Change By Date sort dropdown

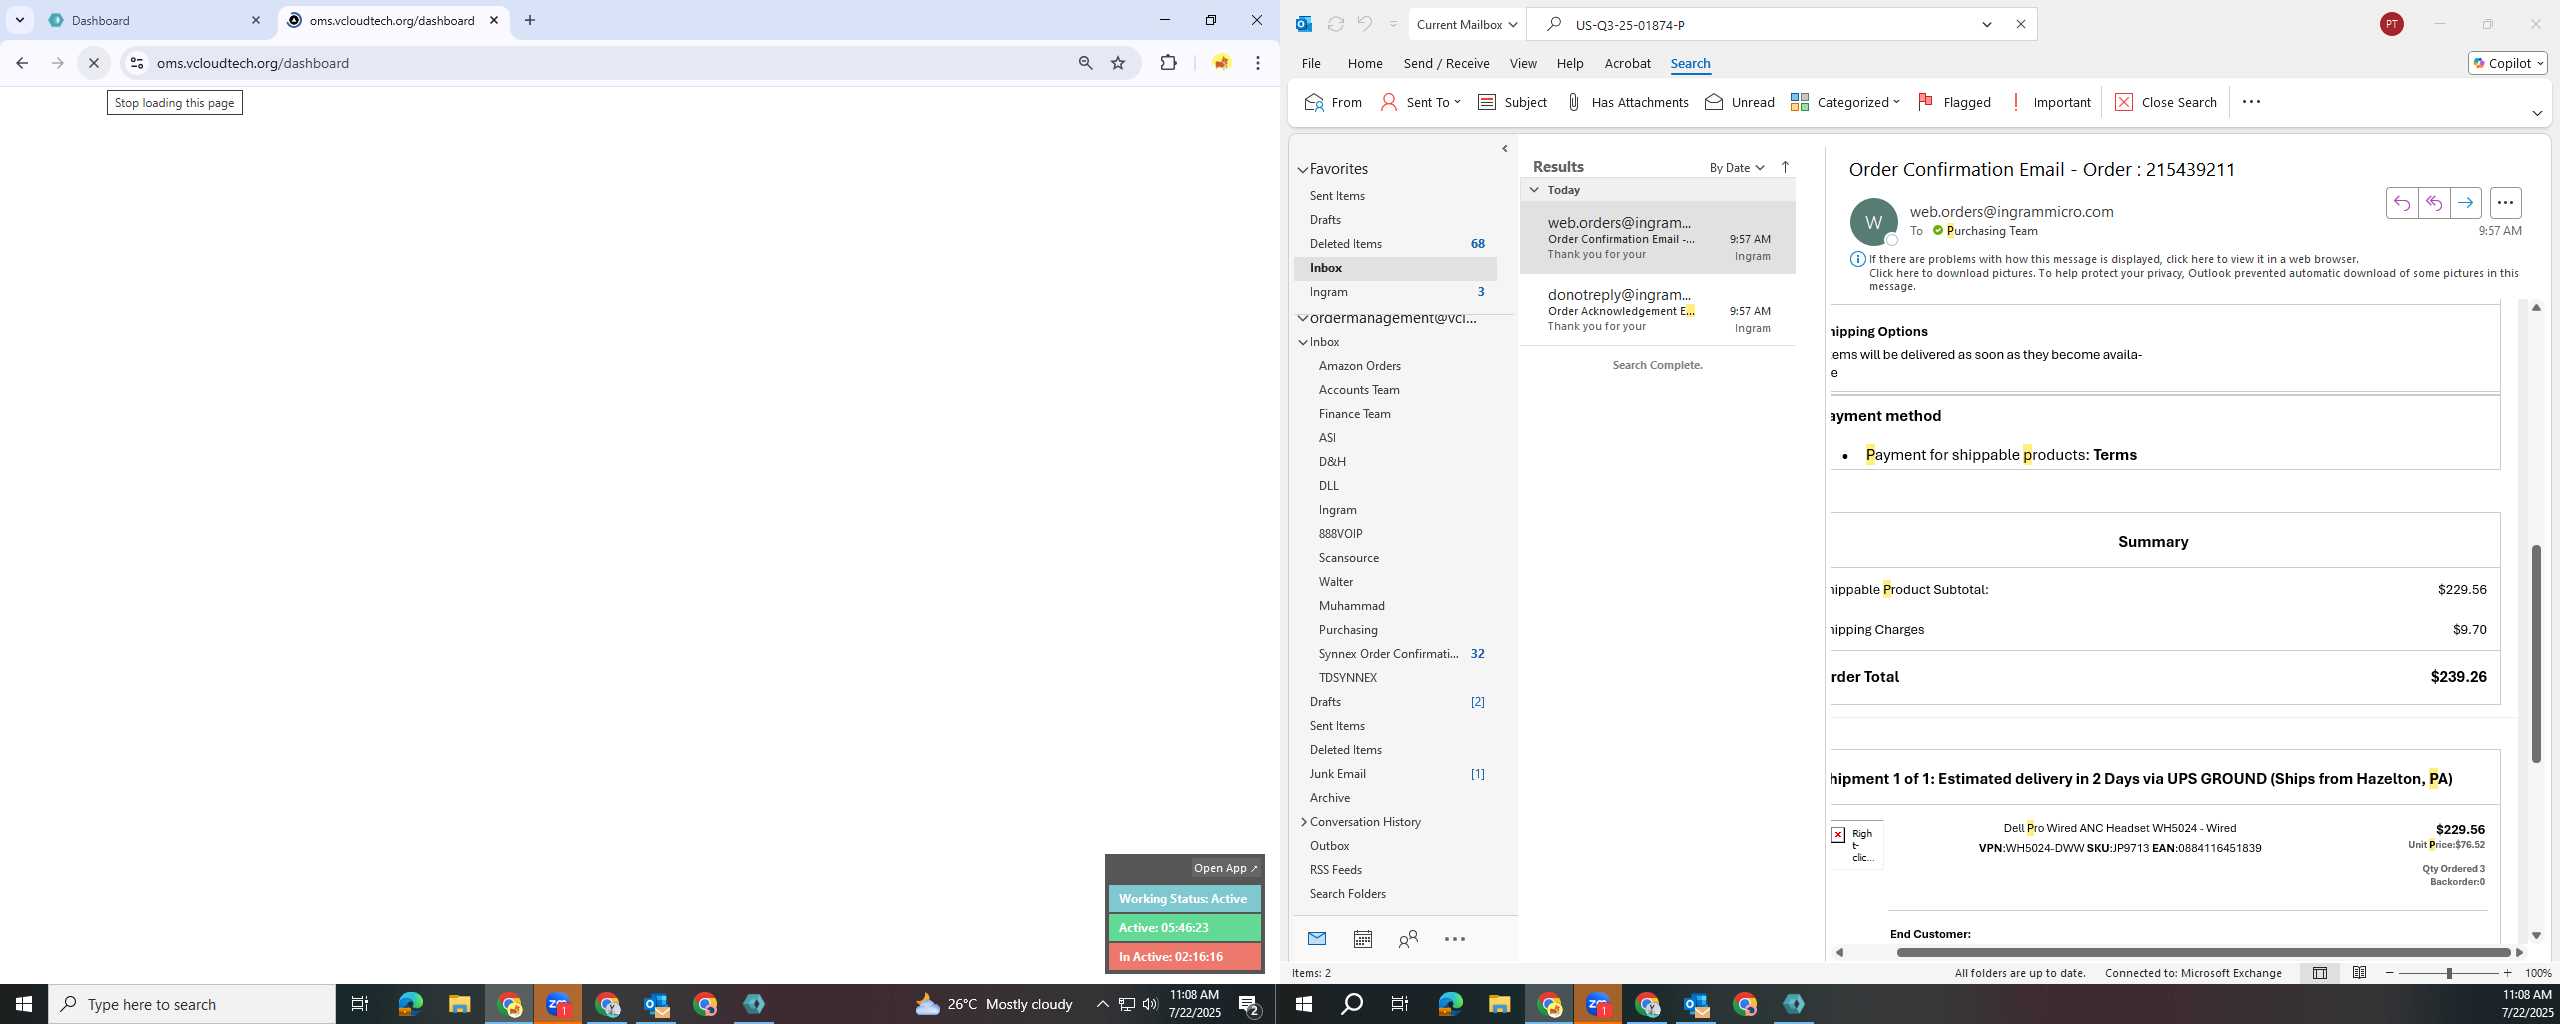click(x=1736, y=167)
